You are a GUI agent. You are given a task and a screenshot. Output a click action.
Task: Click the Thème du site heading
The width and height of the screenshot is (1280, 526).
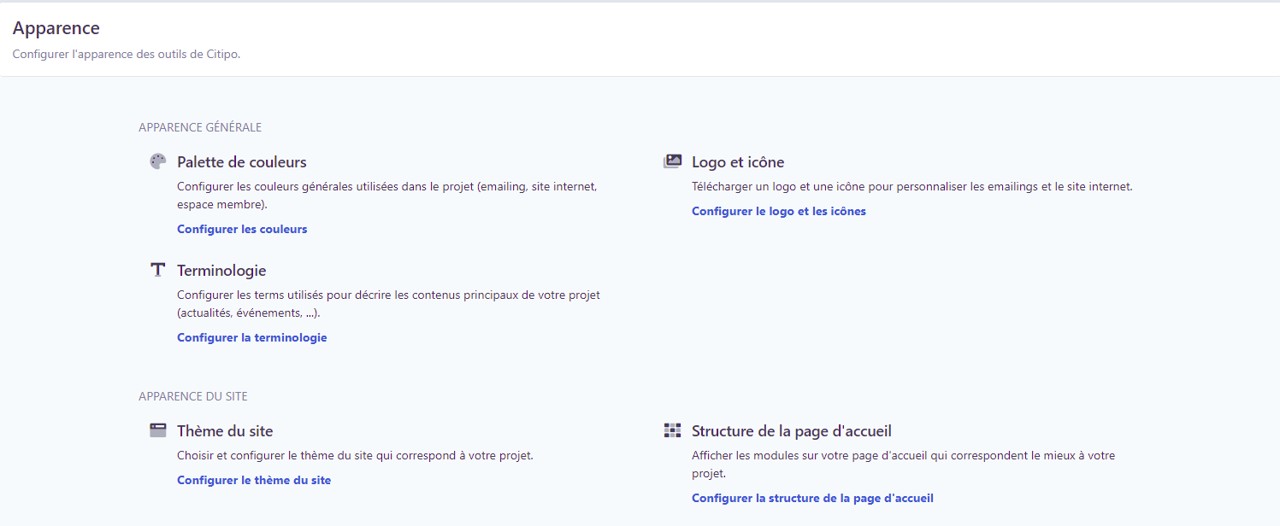point(225,431)
